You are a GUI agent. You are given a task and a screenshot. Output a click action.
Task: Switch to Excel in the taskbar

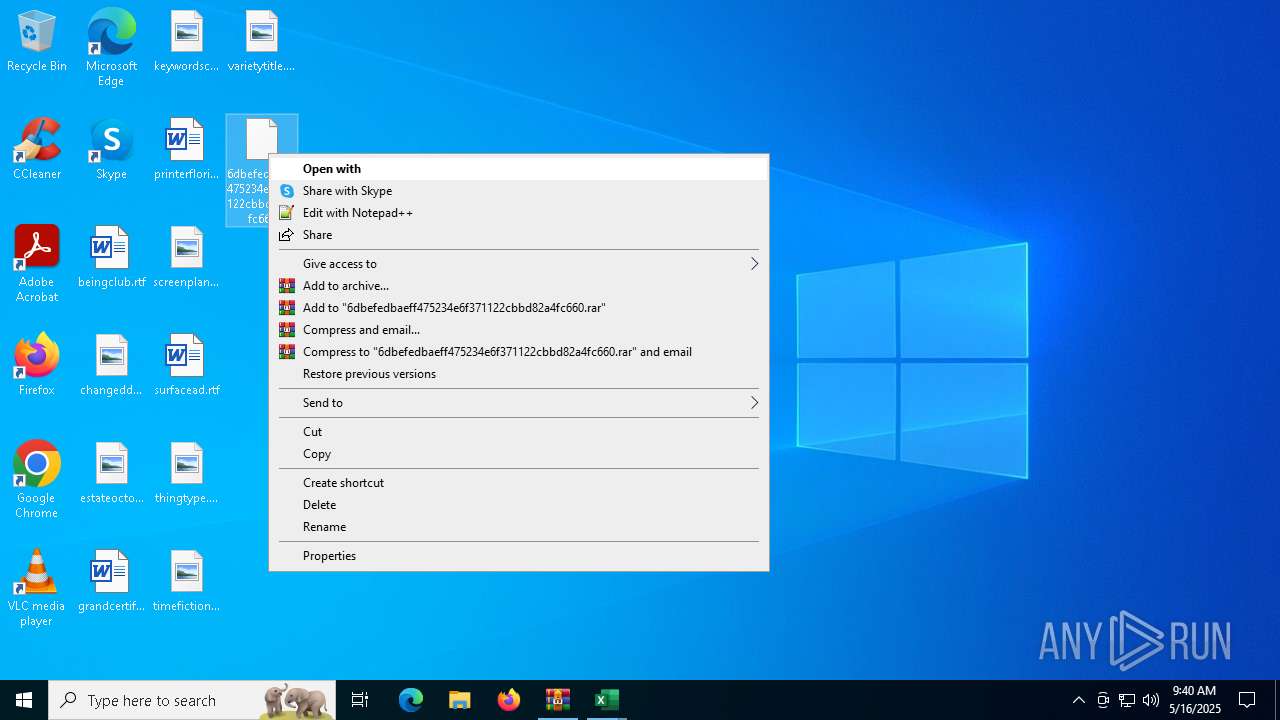(x=607, y=700)
